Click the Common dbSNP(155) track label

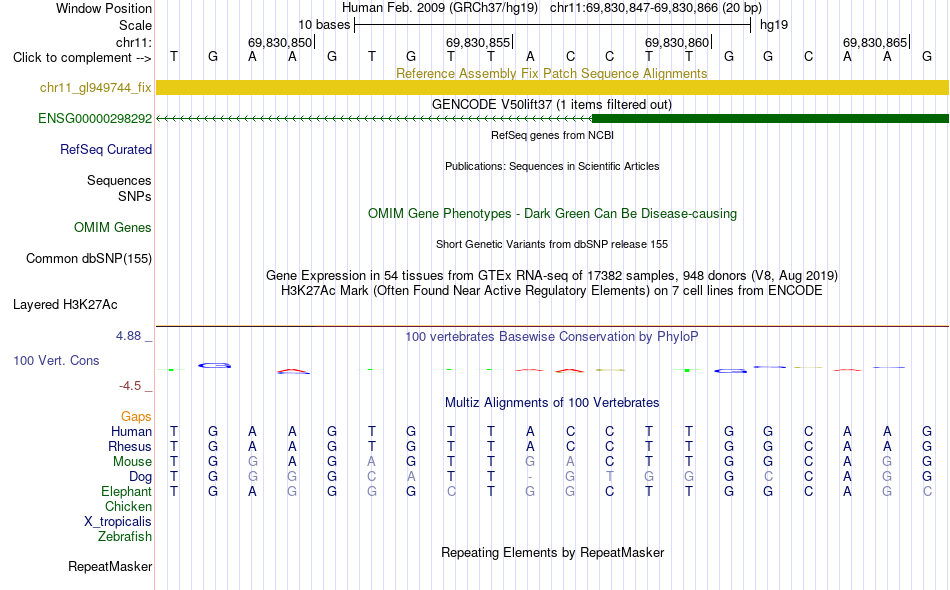(89, 259)
